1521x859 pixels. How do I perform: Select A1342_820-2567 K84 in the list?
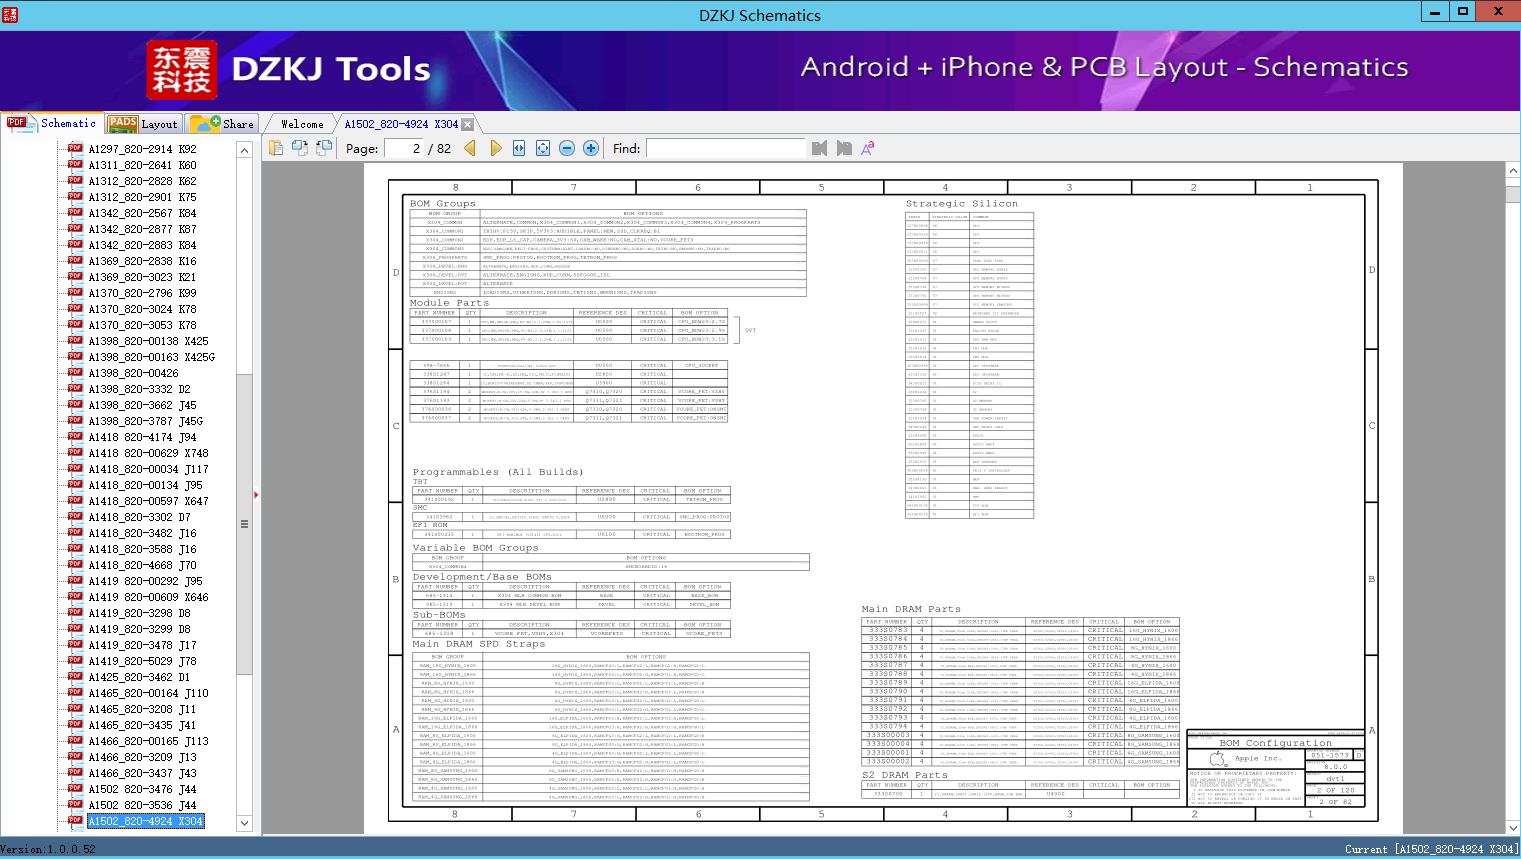tap(142, 213)
